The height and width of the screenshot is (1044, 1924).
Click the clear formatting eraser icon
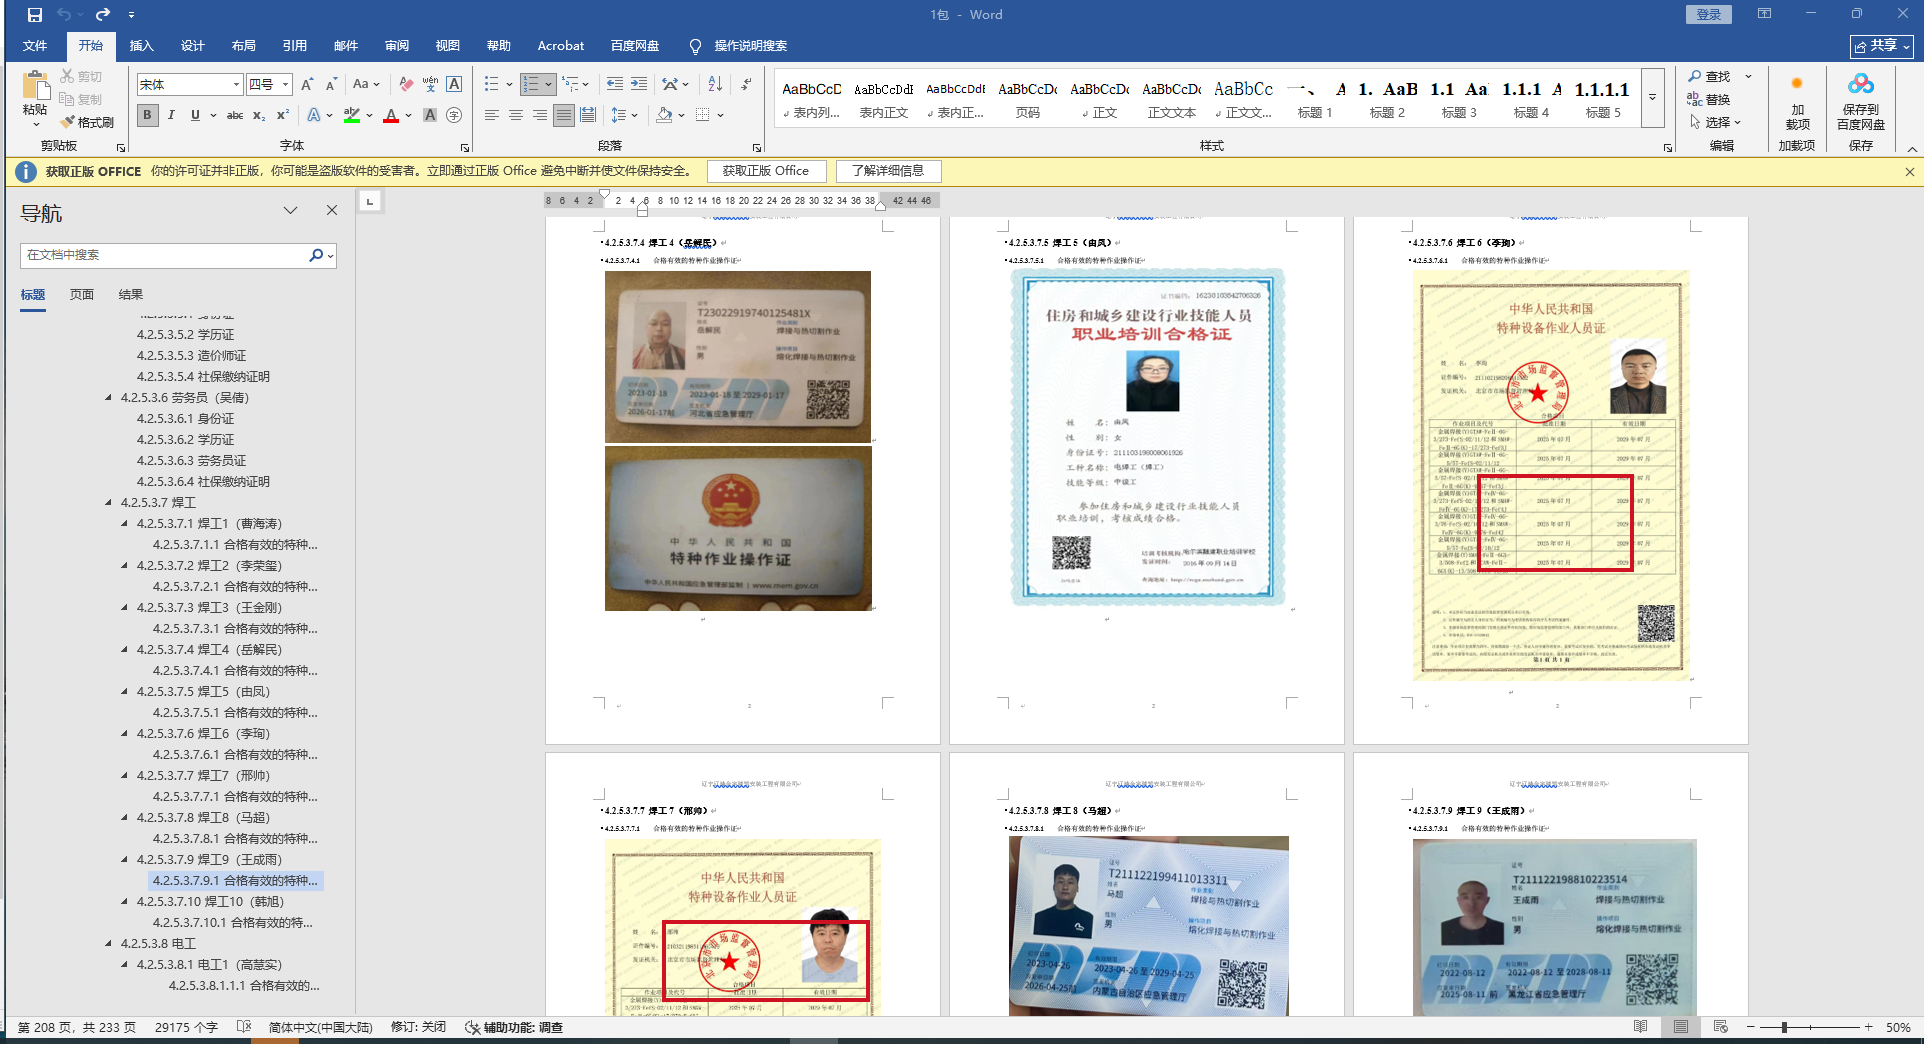(x=406, y=84)
